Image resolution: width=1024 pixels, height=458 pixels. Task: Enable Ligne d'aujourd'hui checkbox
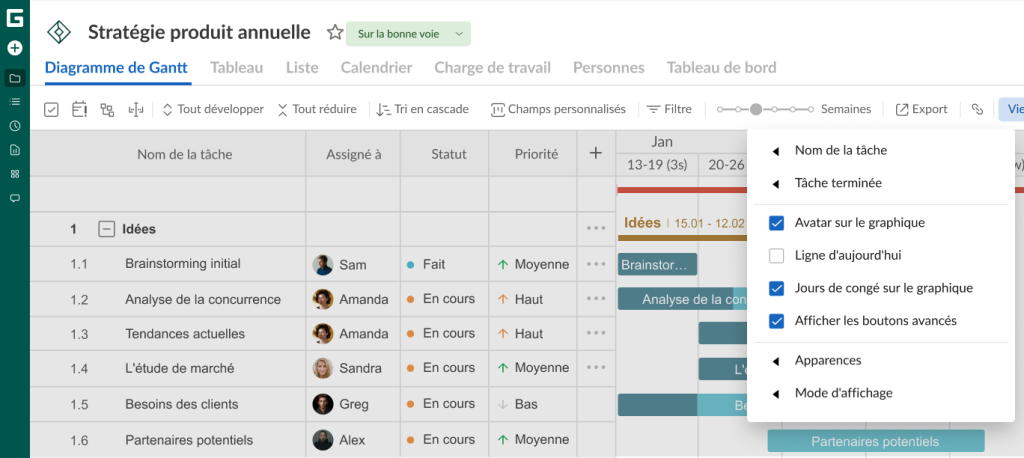pyautogui.click(x=776, y=255)
